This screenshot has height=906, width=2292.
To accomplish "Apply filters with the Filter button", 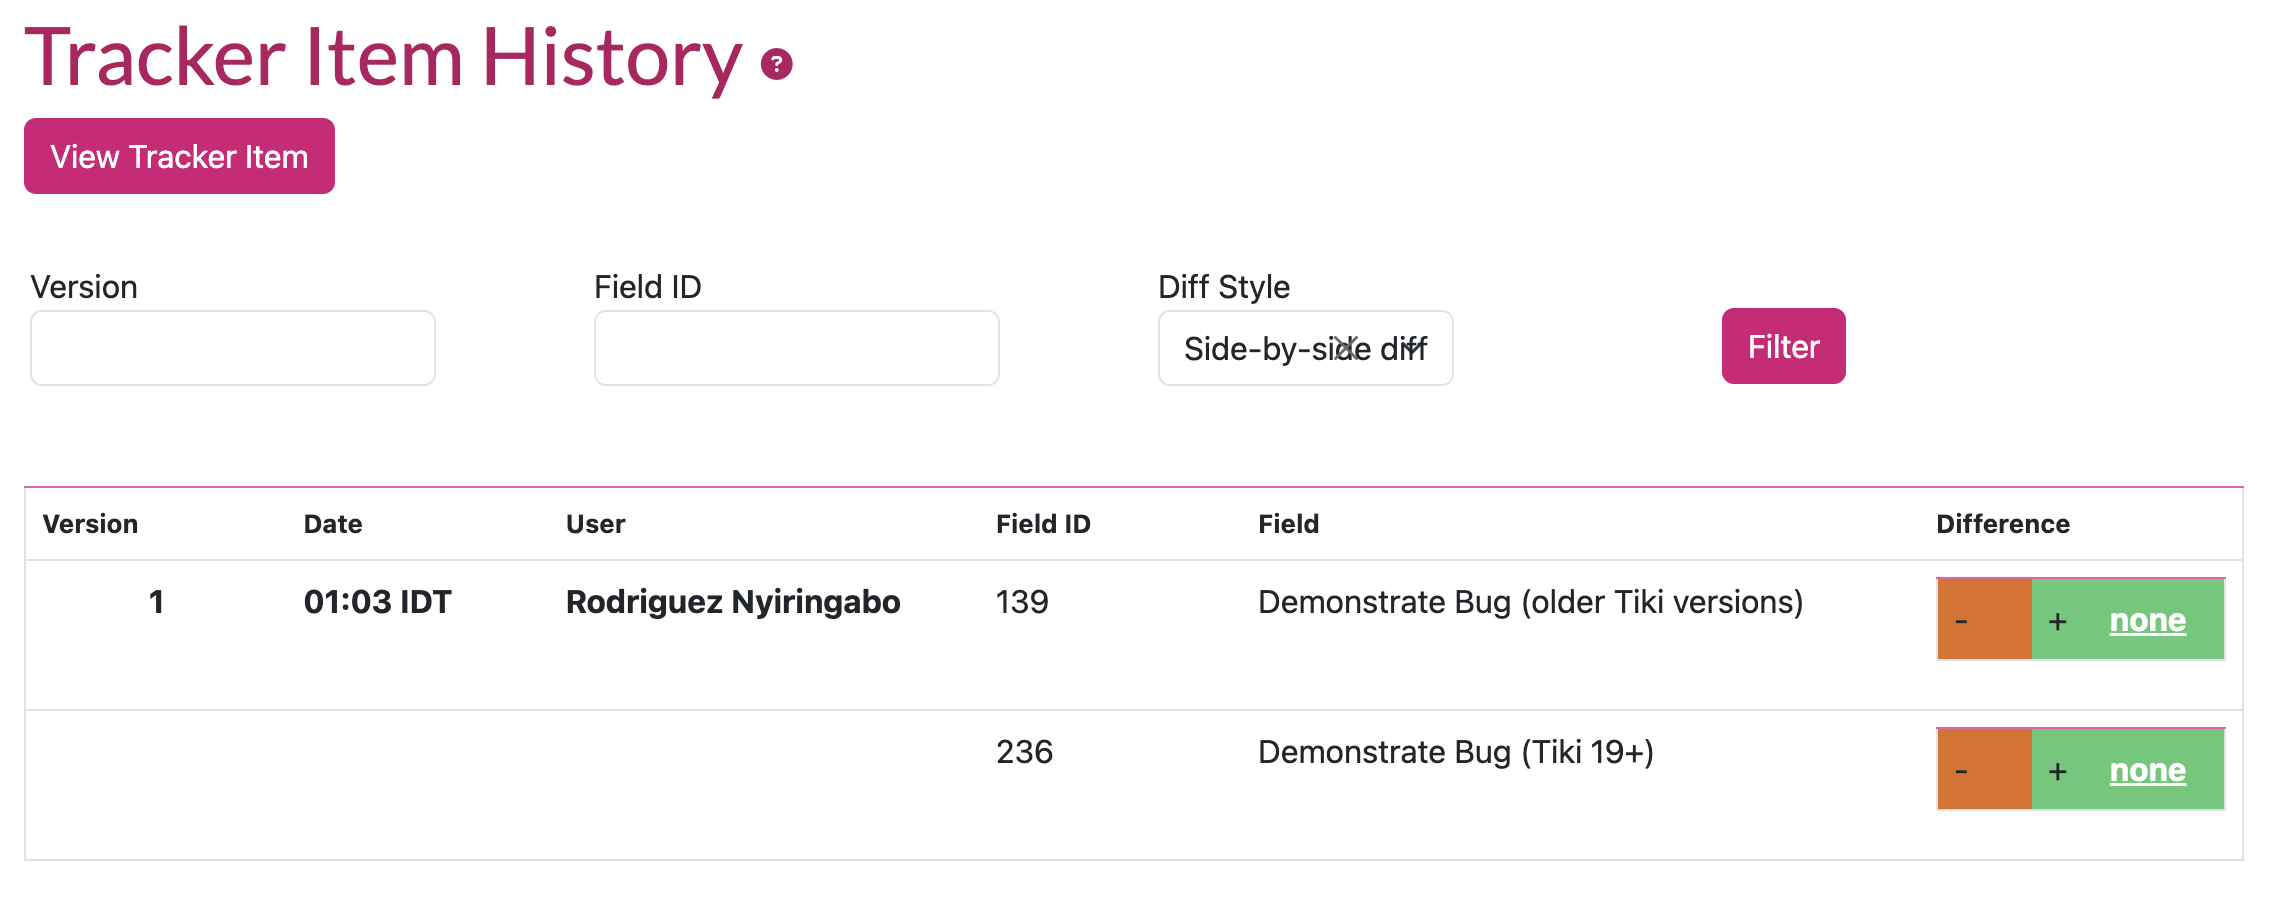I will tap(1783, 346).
